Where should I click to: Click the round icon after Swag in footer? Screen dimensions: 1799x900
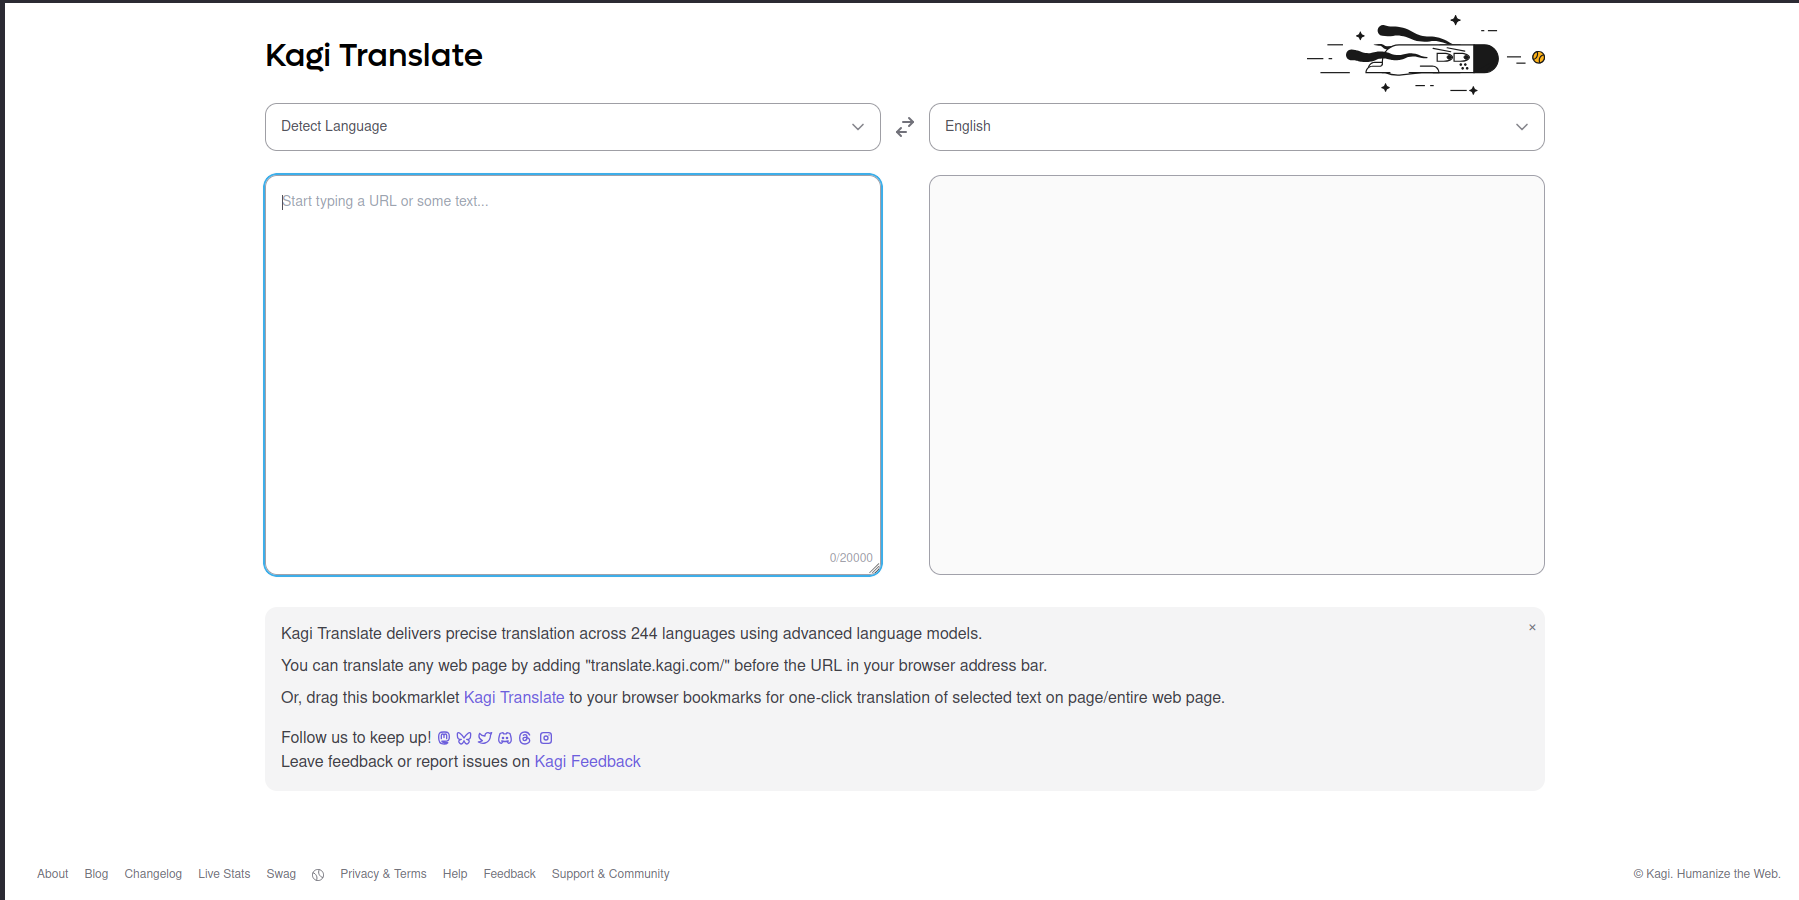tap(318, 875)
